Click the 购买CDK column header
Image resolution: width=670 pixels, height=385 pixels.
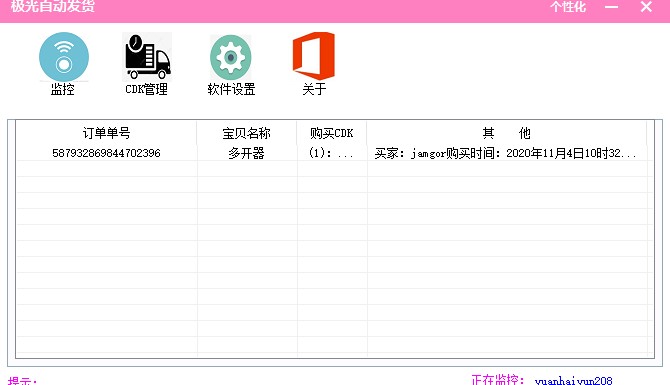332,133
